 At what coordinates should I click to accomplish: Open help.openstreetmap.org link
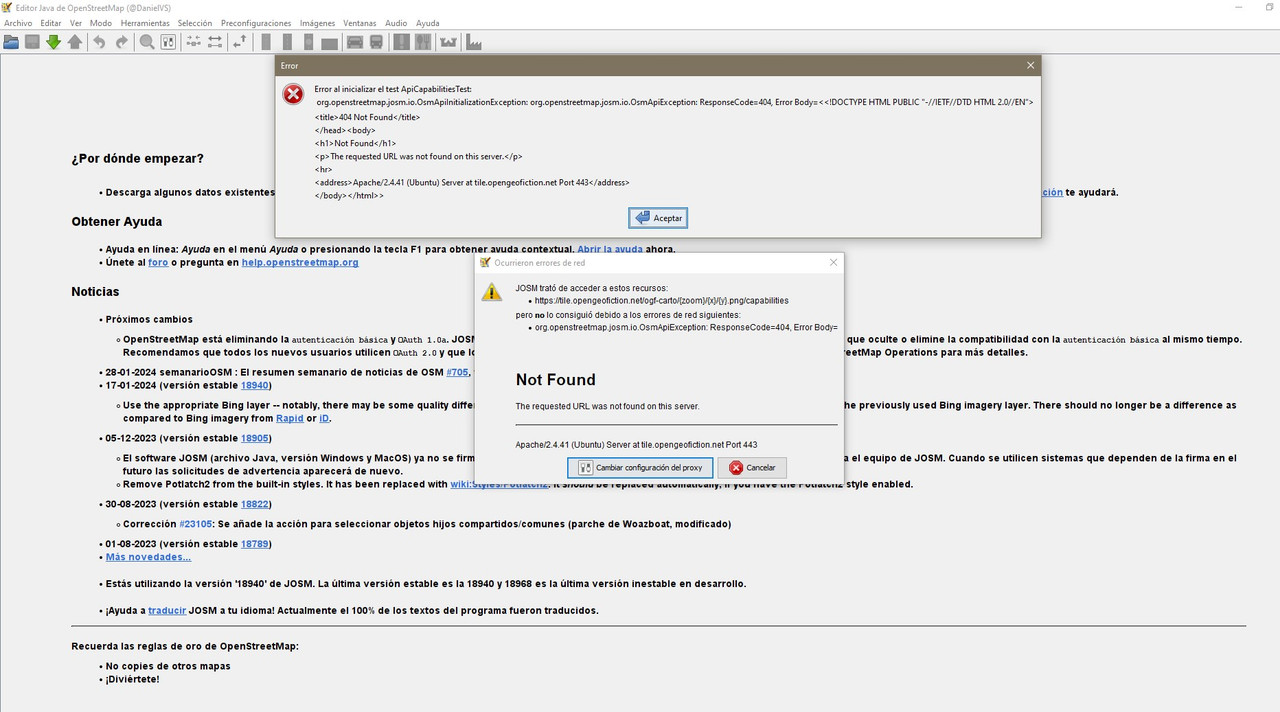pyautogui.click(x=300, y=263)
